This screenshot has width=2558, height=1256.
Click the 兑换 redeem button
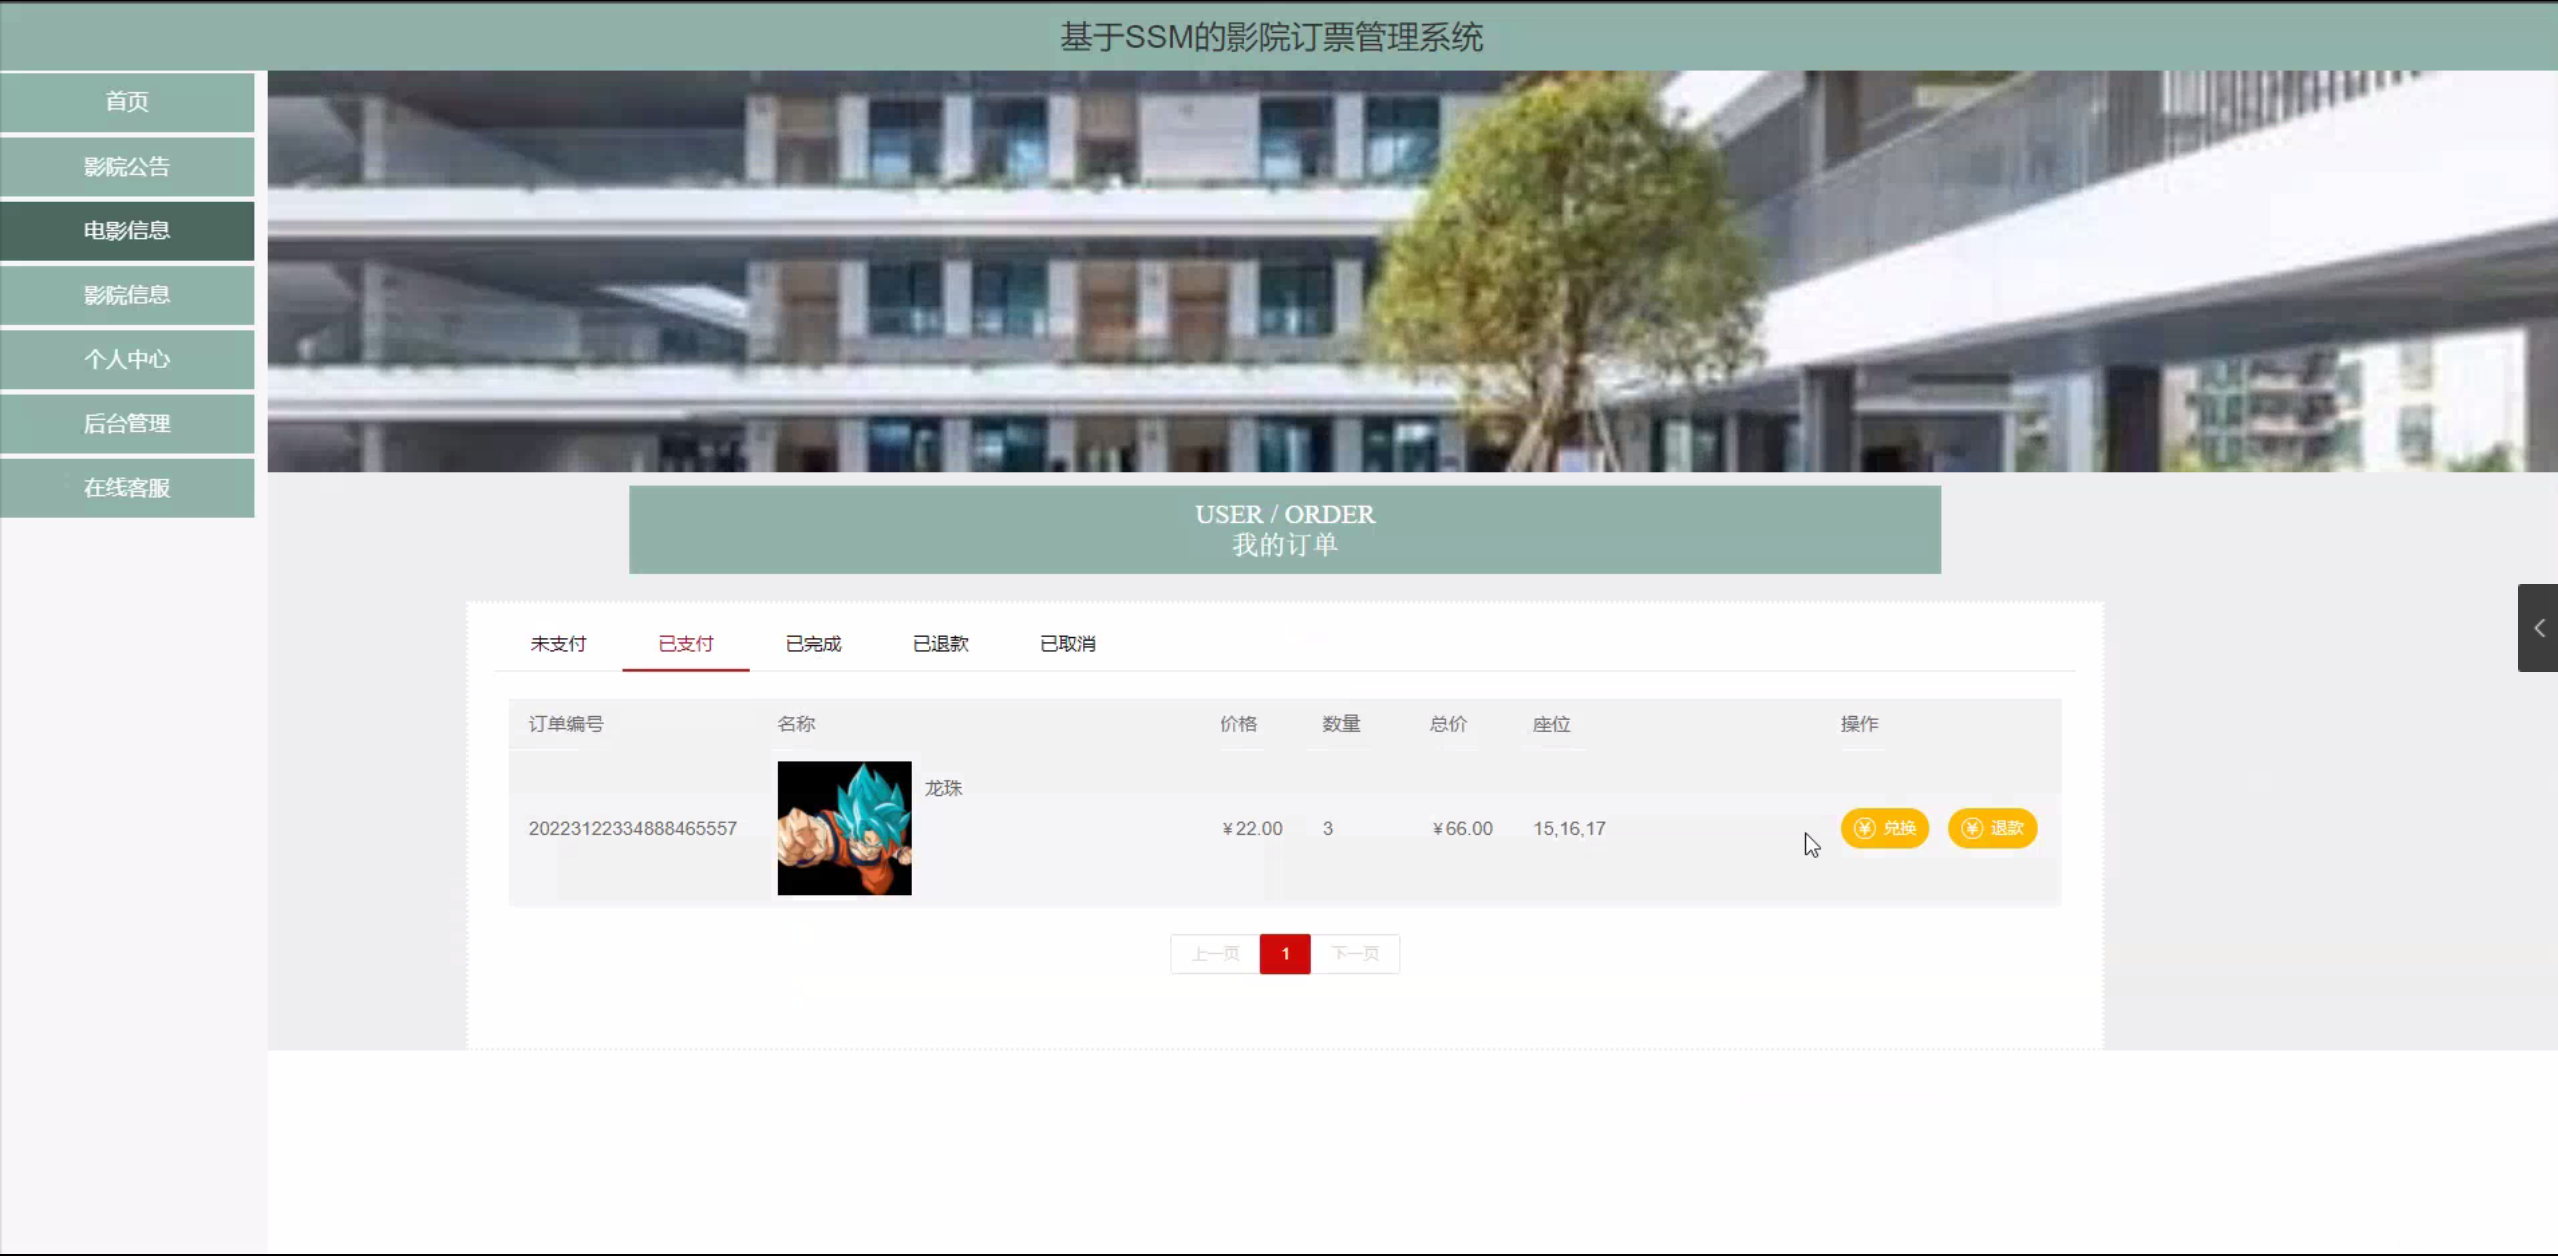[x=1884, y=828]
